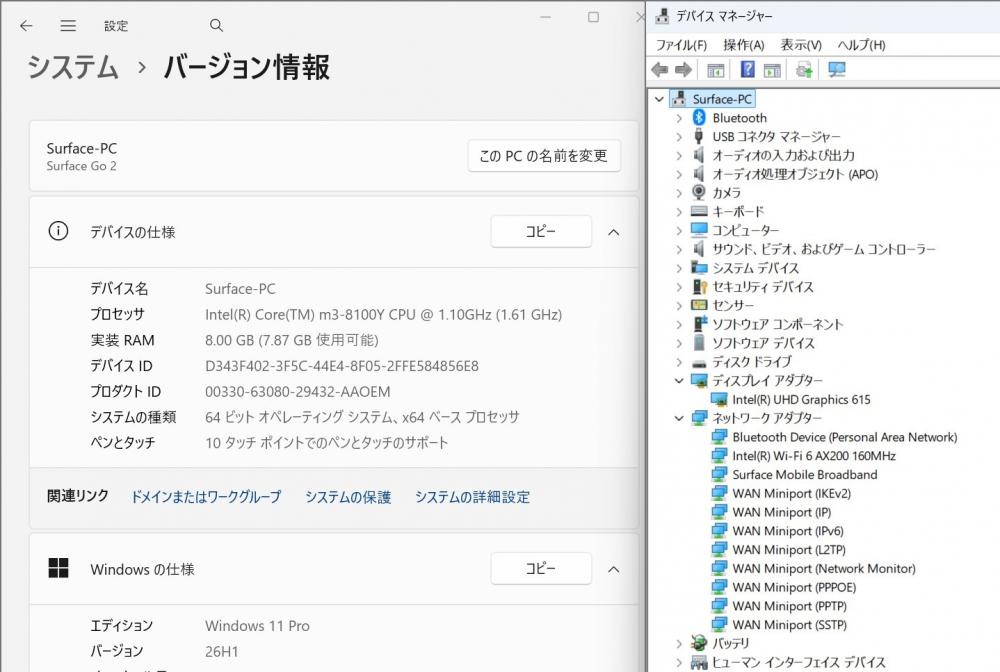
Task: Select the センサー category icon
Action: 699,305
